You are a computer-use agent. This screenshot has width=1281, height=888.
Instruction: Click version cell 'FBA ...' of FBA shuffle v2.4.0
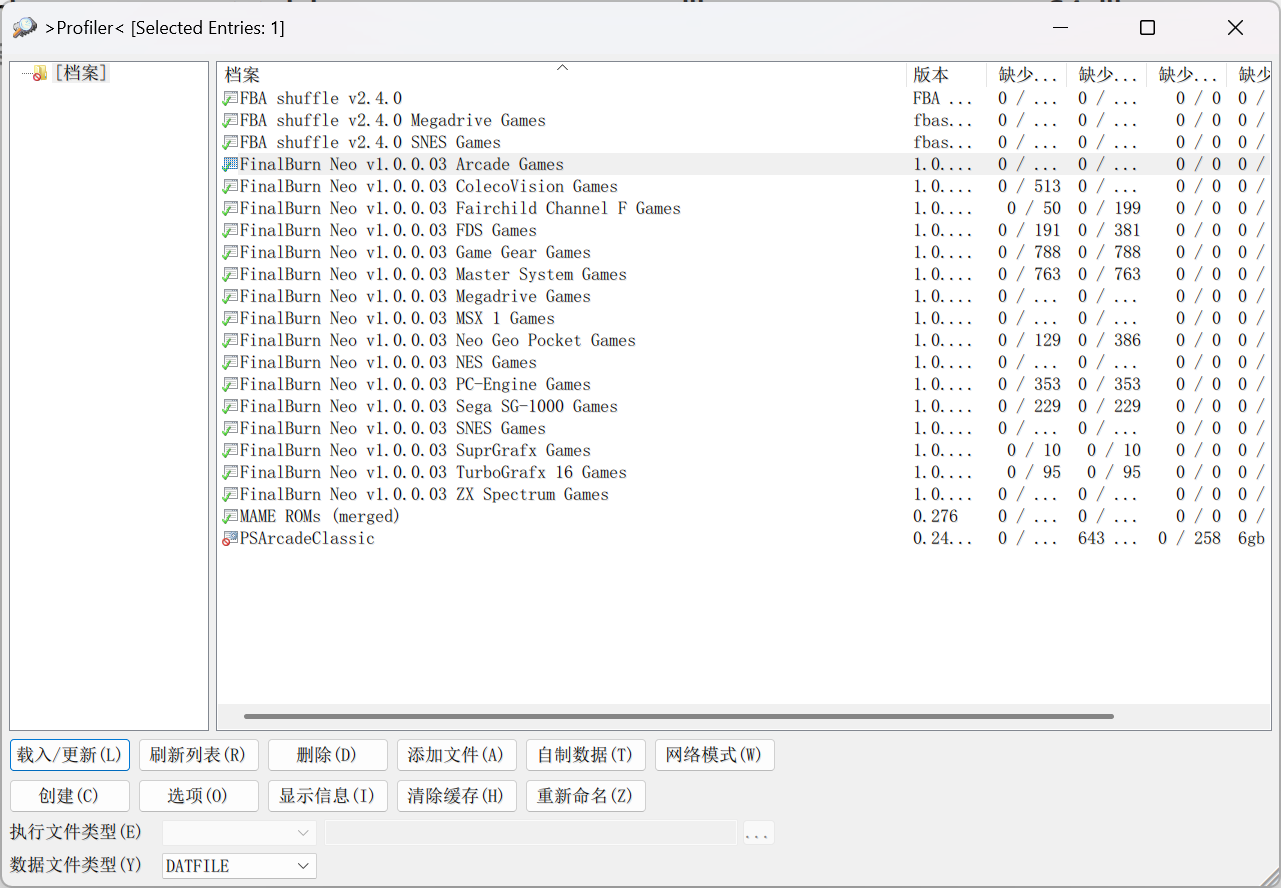tap(943, 99)
